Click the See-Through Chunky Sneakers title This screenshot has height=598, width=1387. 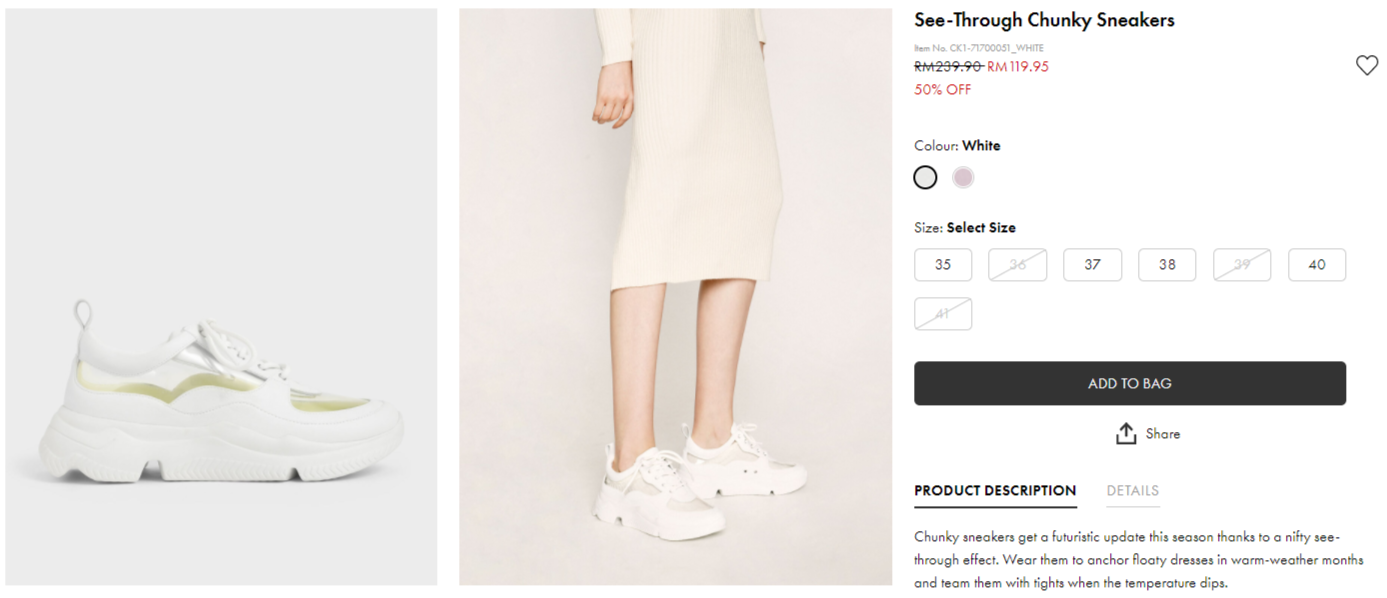[x=1044, y=20]
